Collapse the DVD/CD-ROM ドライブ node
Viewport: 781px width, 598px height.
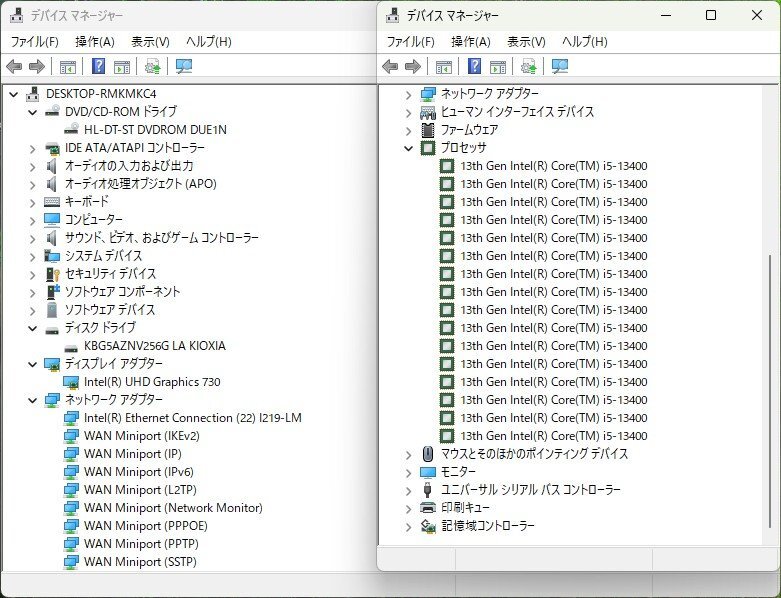(x=33, y=112)
